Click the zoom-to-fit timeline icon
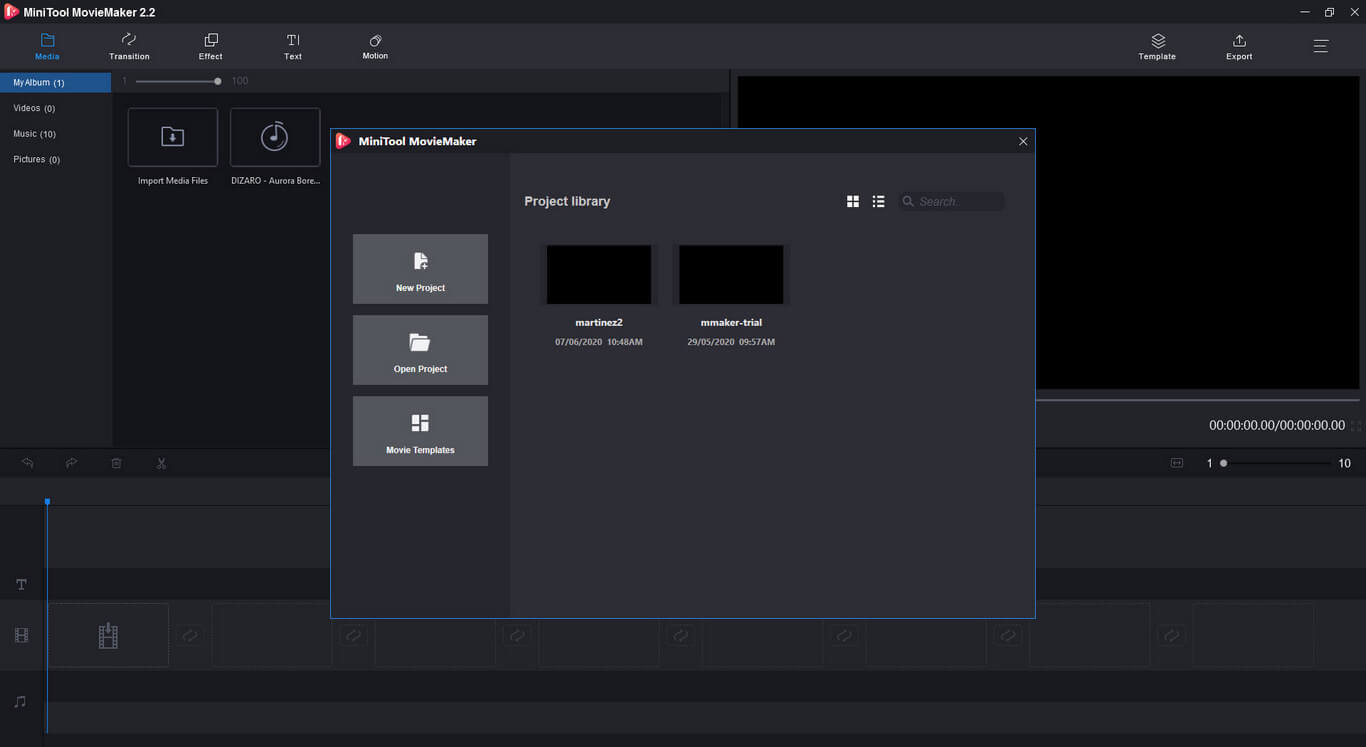The width and height of the screenshot is (1366, 747). pyautogui.click(x=1177, y=463)
